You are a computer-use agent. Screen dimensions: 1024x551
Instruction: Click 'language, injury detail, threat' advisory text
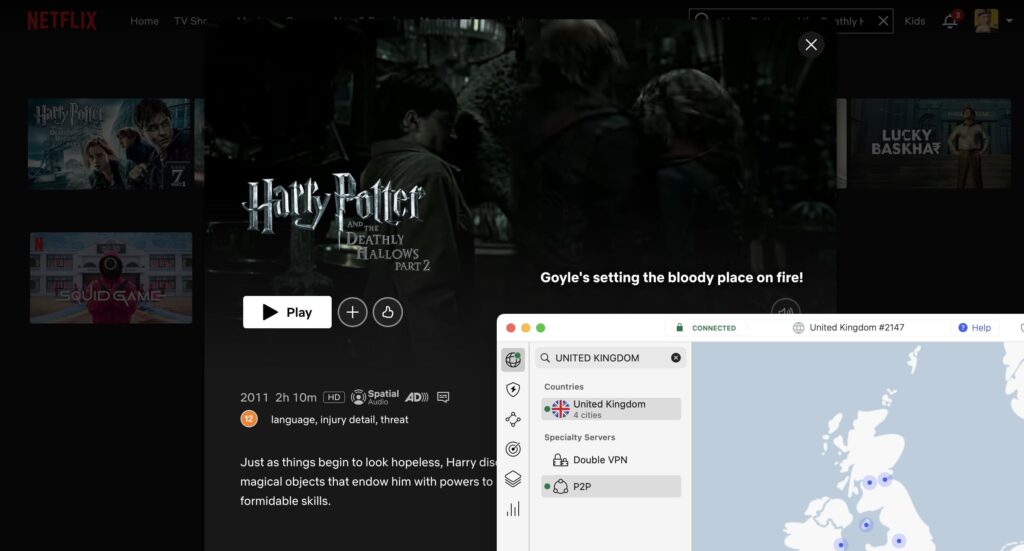click(x=340, y=419)
